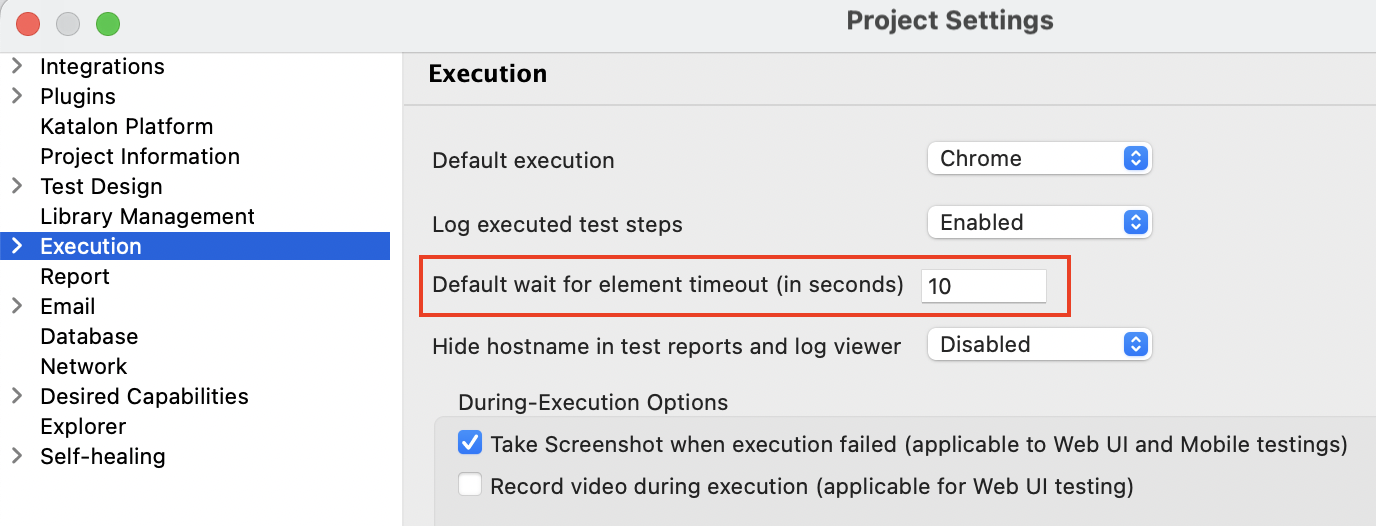The height and width of the screenshot is (526, 1376).
Task: Open Database settings page
Action: click(x=89, y=336)
